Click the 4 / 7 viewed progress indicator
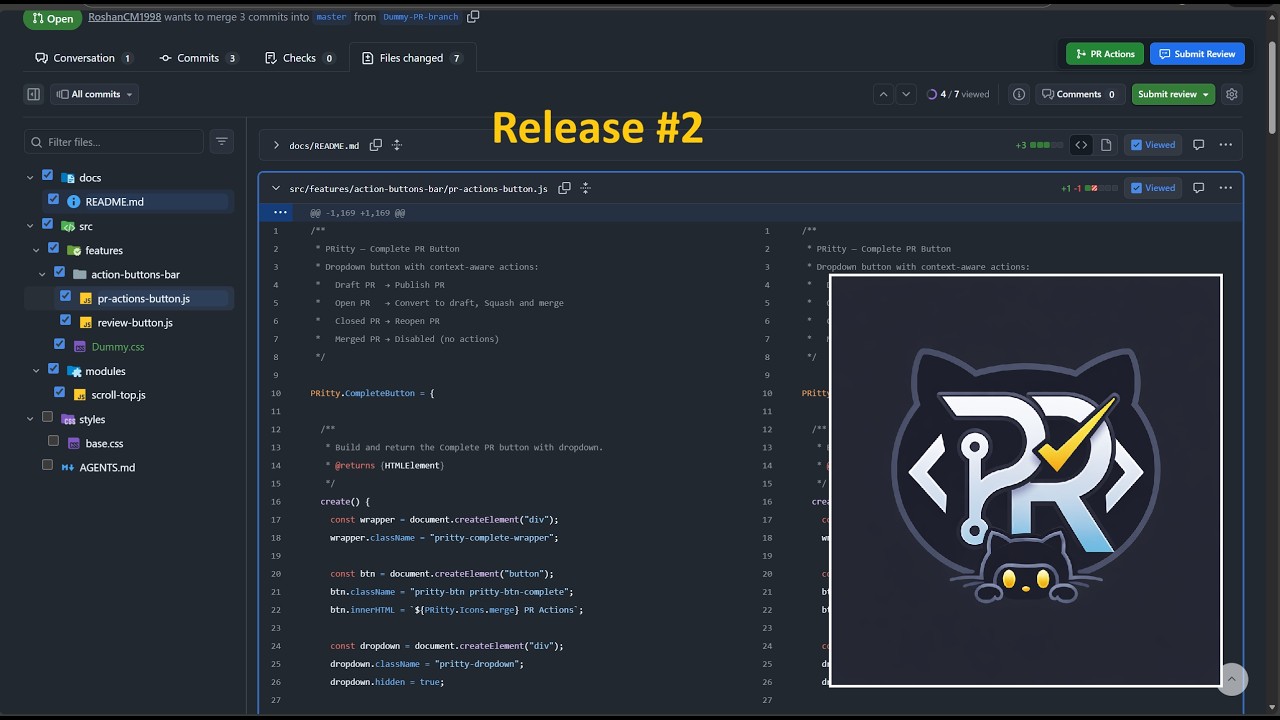This screenshot has height=720, width=1280. point(958,94)
